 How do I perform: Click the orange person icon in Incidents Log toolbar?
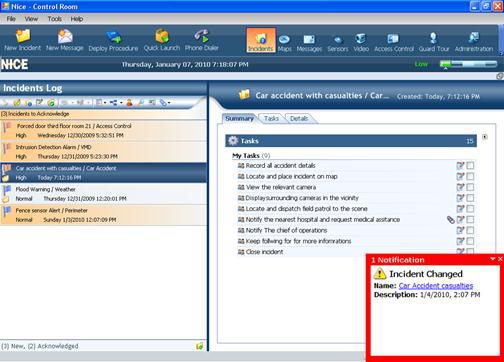[129, 103]
